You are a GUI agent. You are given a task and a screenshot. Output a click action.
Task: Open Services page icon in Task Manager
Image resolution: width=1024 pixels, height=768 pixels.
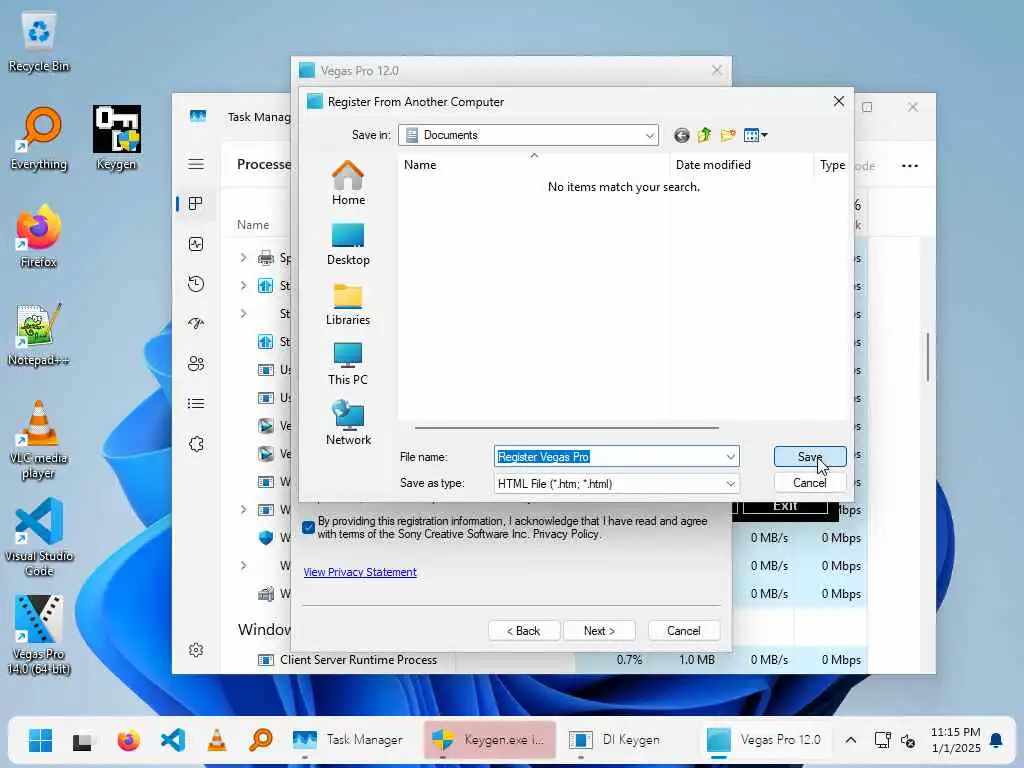click(196, 444)
